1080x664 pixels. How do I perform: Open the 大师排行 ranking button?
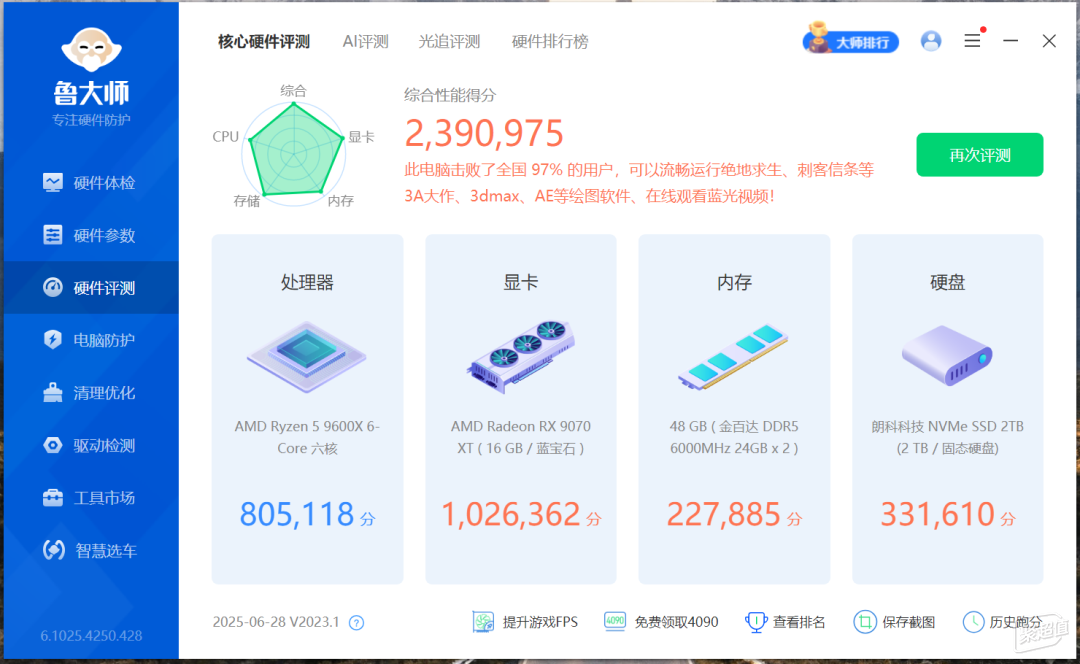click(x=851, y=39)
